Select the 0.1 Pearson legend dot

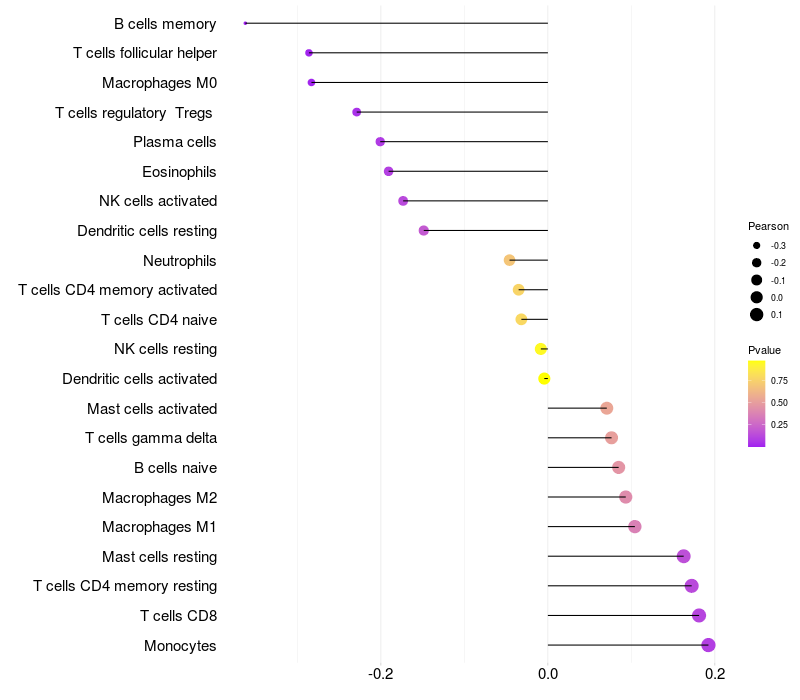point(757,315)
